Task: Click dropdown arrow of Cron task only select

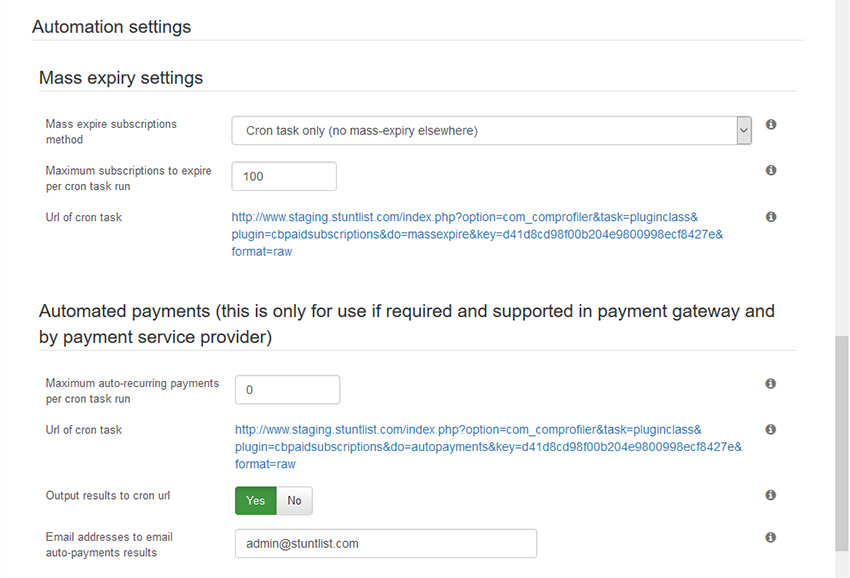Action: tap(744, 131)
